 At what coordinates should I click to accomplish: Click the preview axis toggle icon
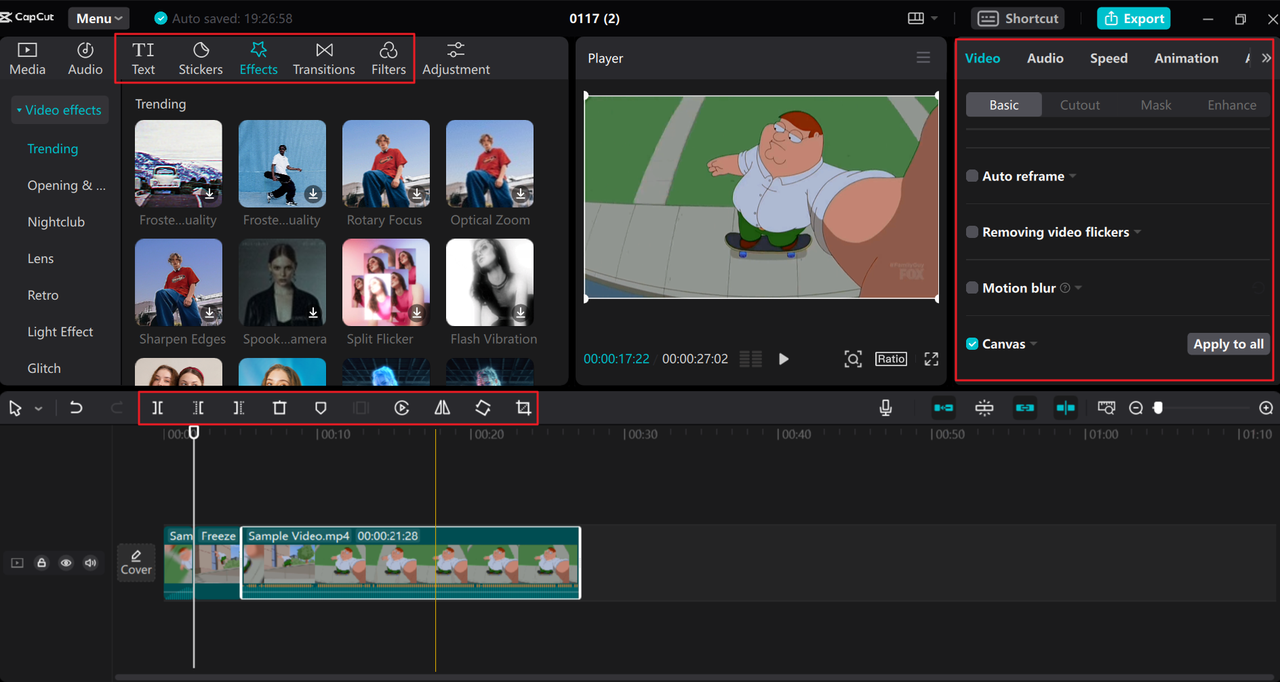tap(1066, 408)
